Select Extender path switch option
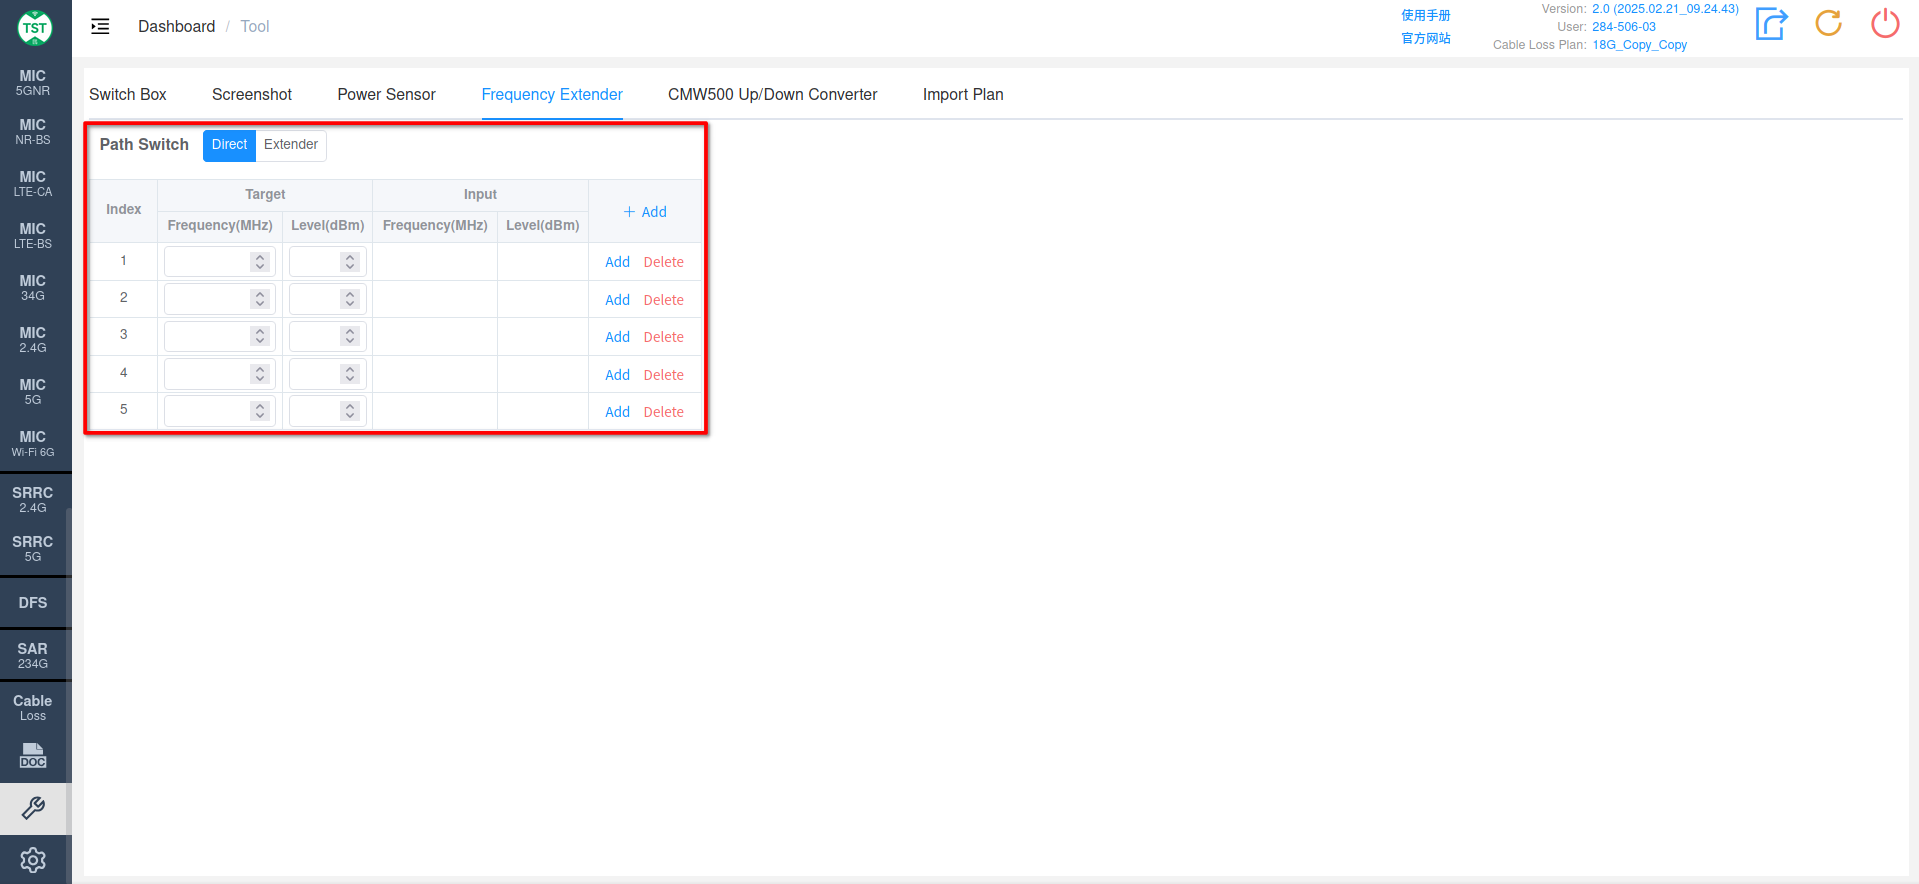Screen dimensions: 1919x884 click(x=291, y=145)
